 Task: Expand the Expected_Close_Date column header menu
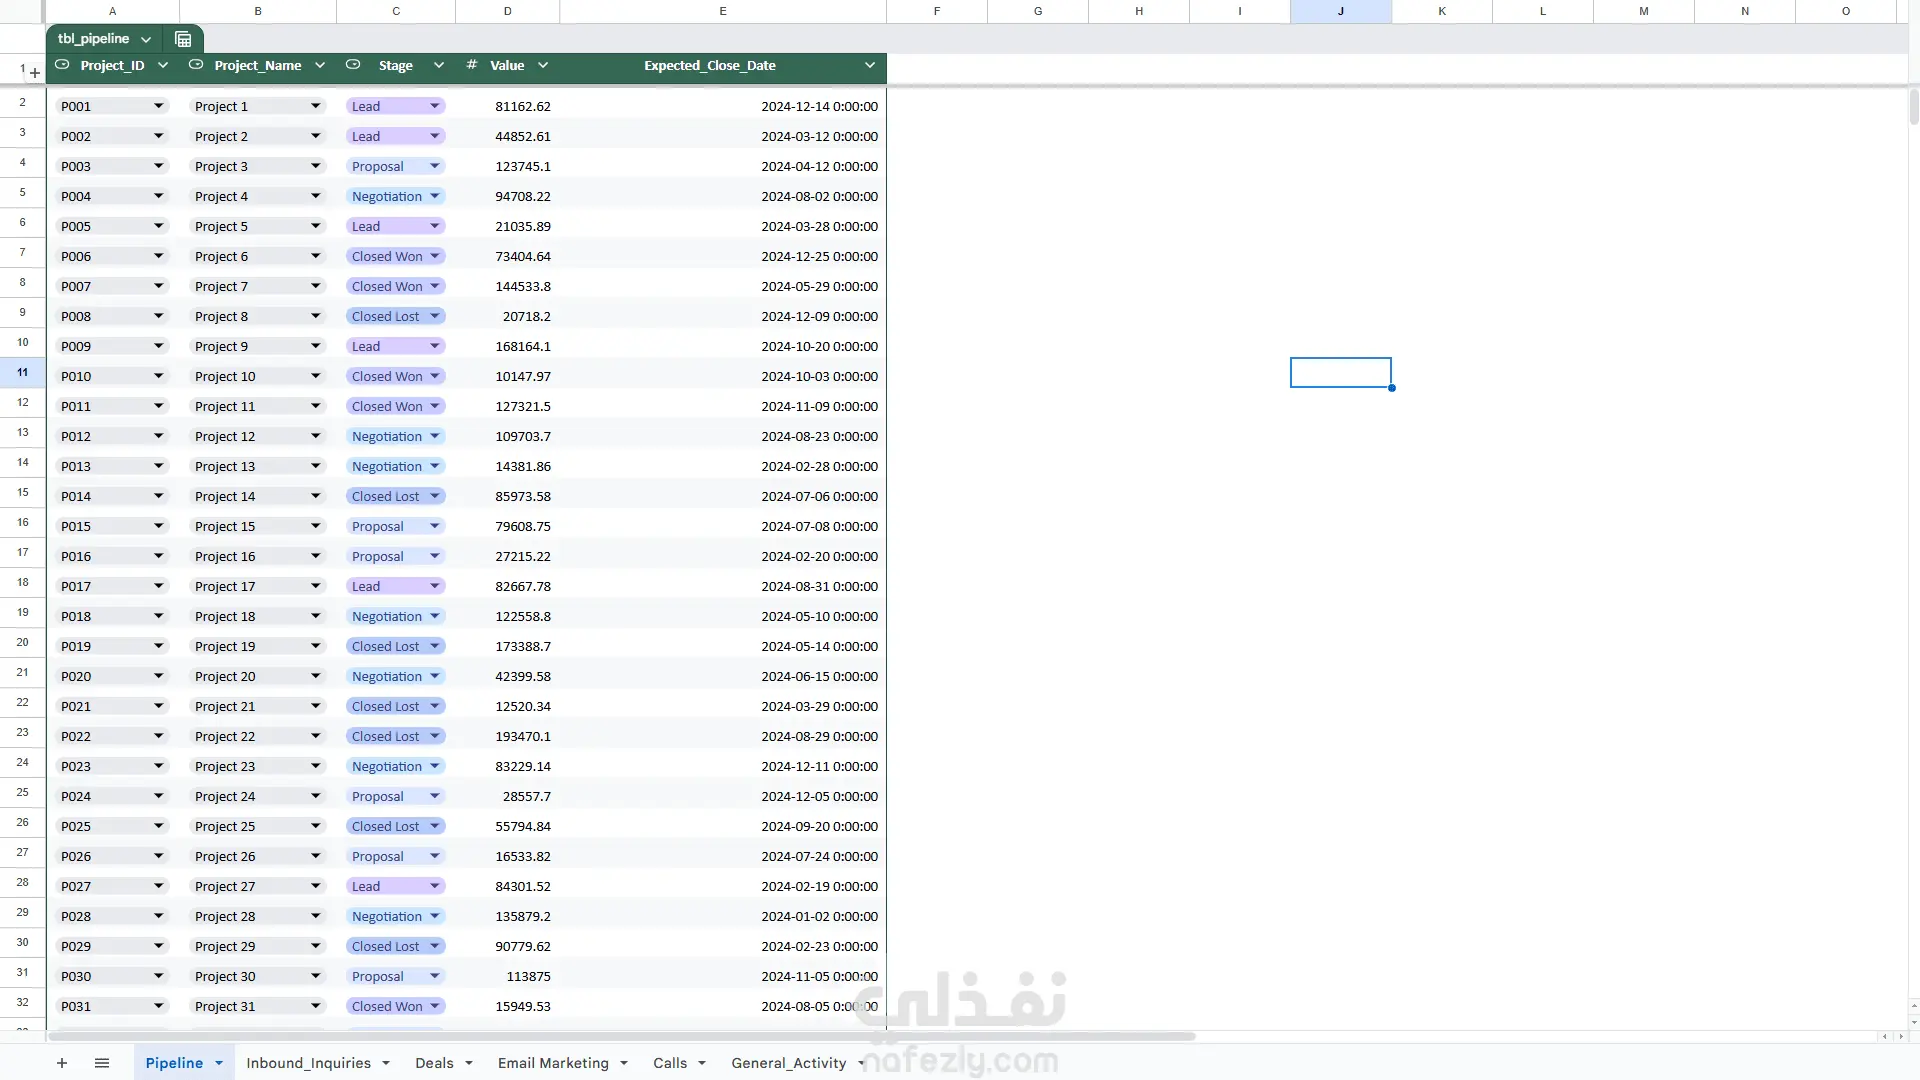tap(870, 65)
